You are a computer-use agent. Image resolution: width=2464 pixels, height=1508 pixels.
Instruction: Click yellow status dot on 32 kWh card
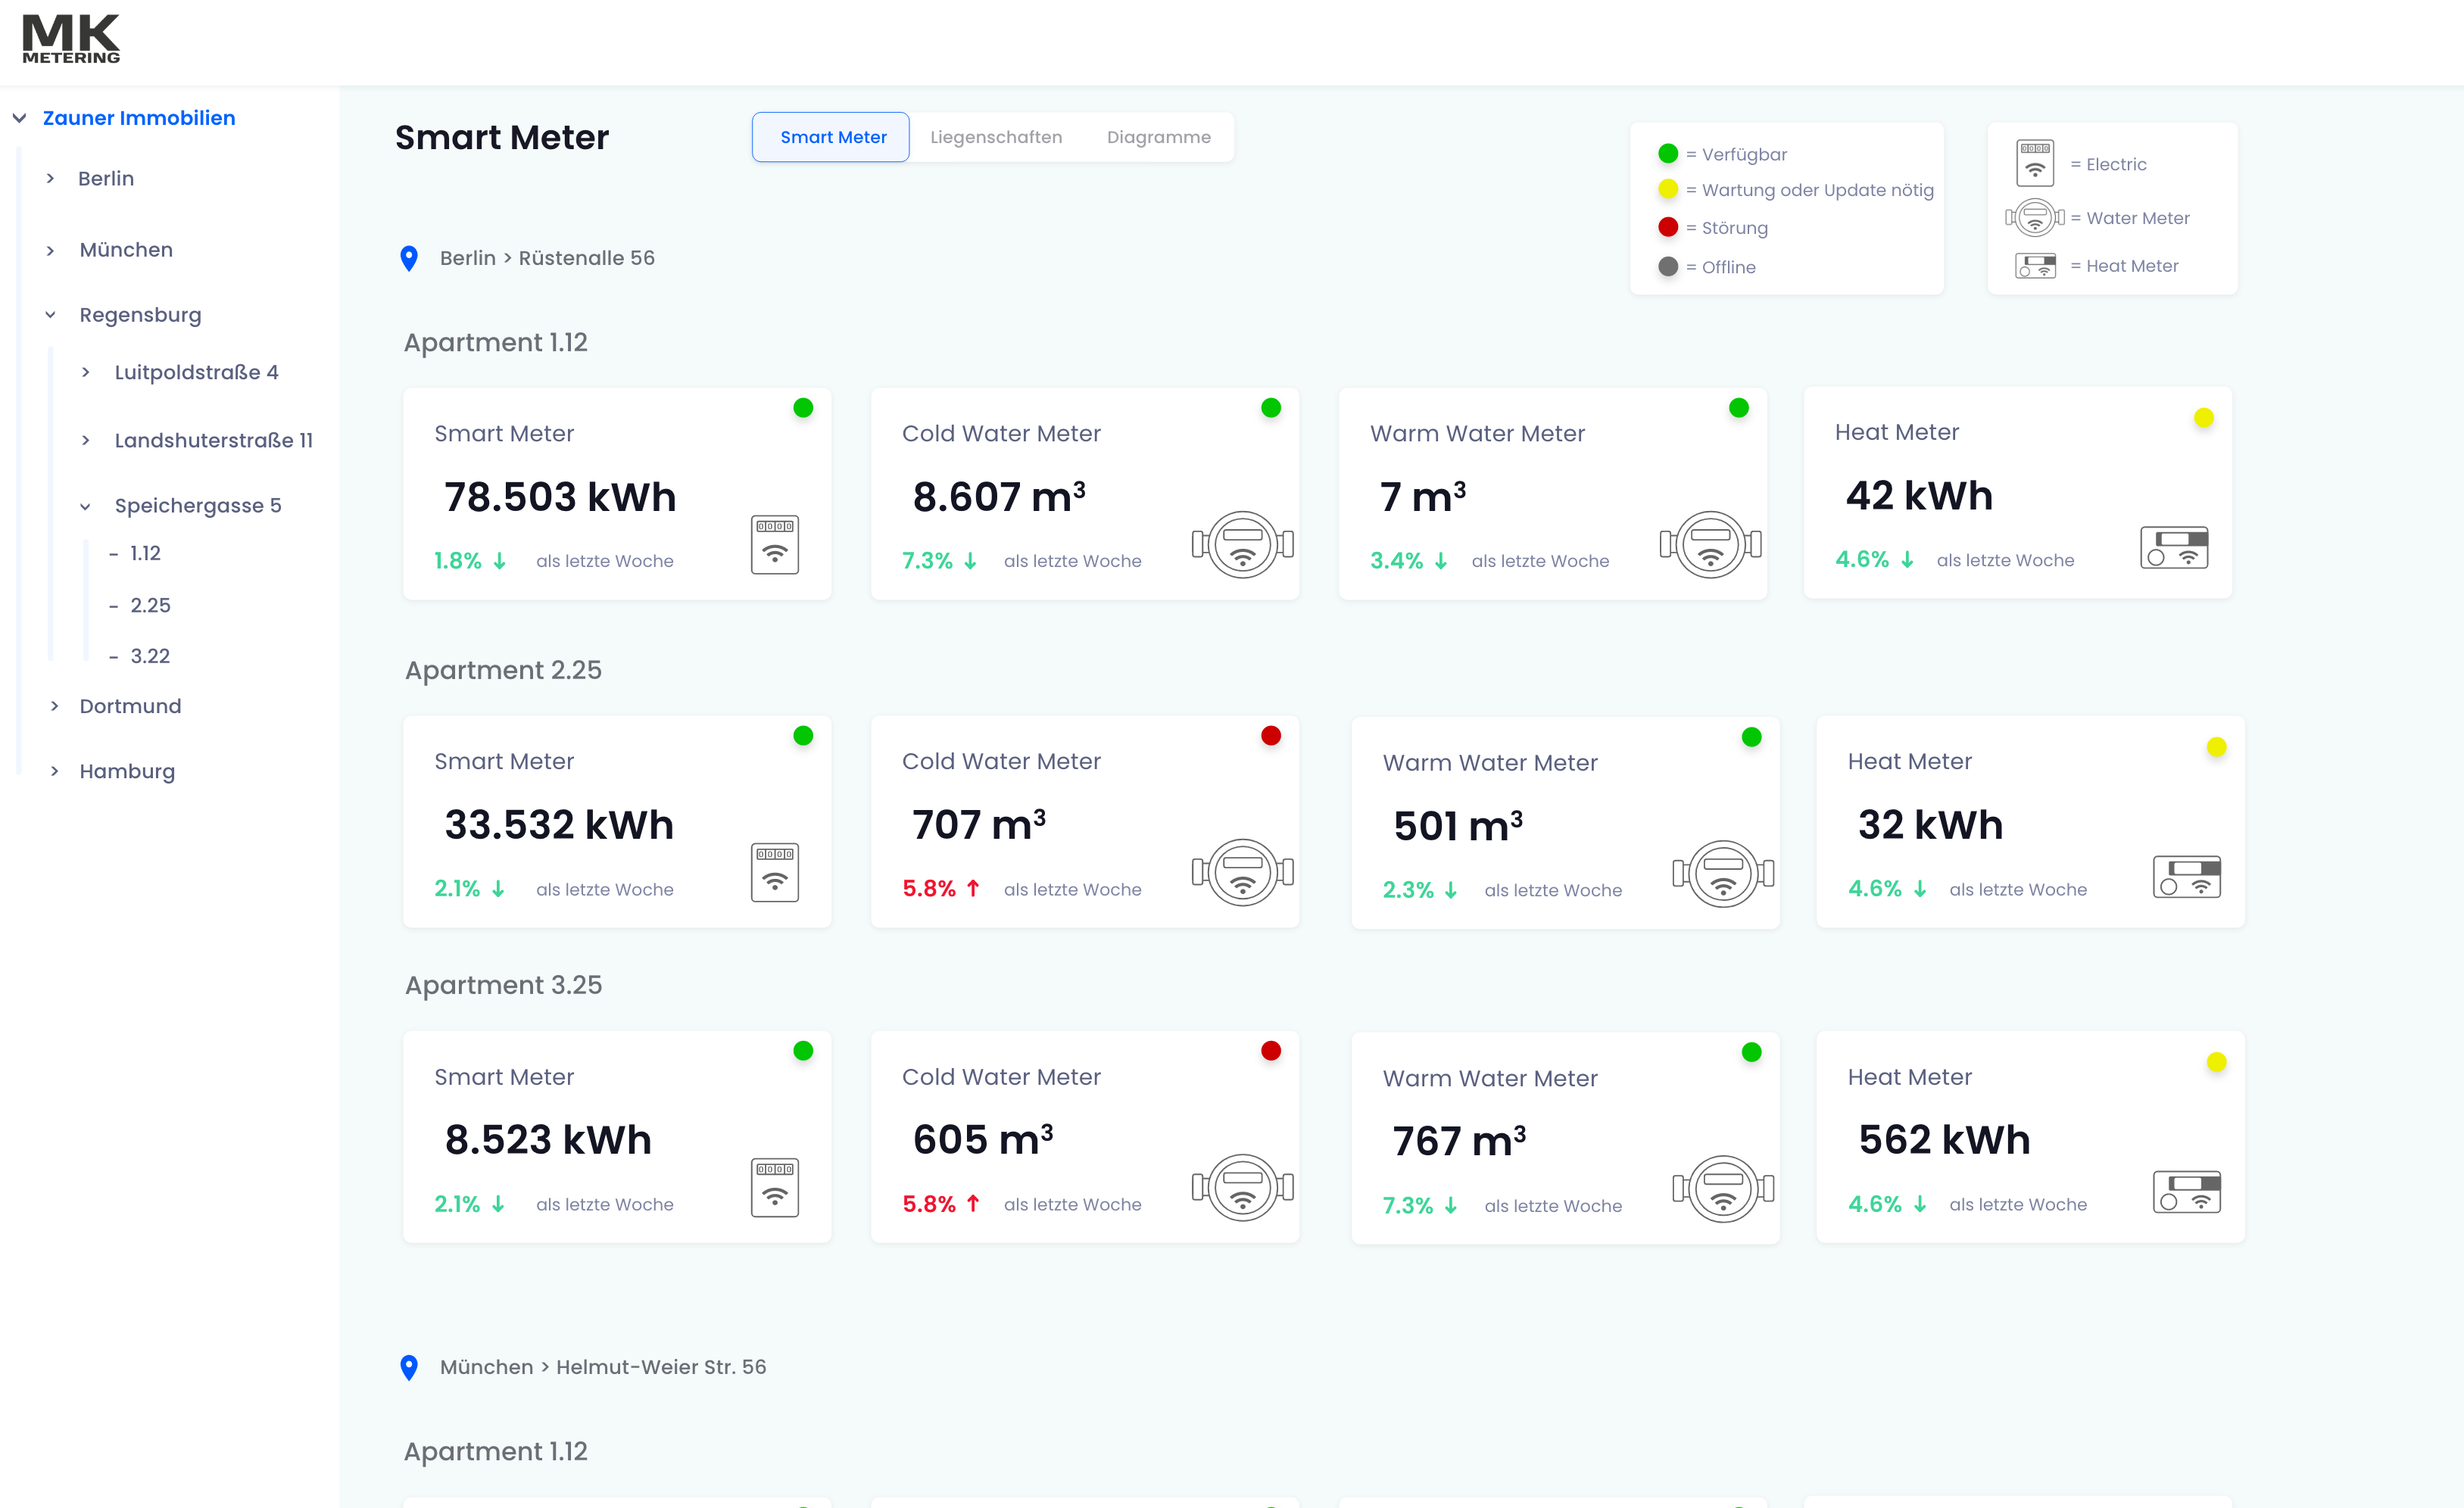2216,746
